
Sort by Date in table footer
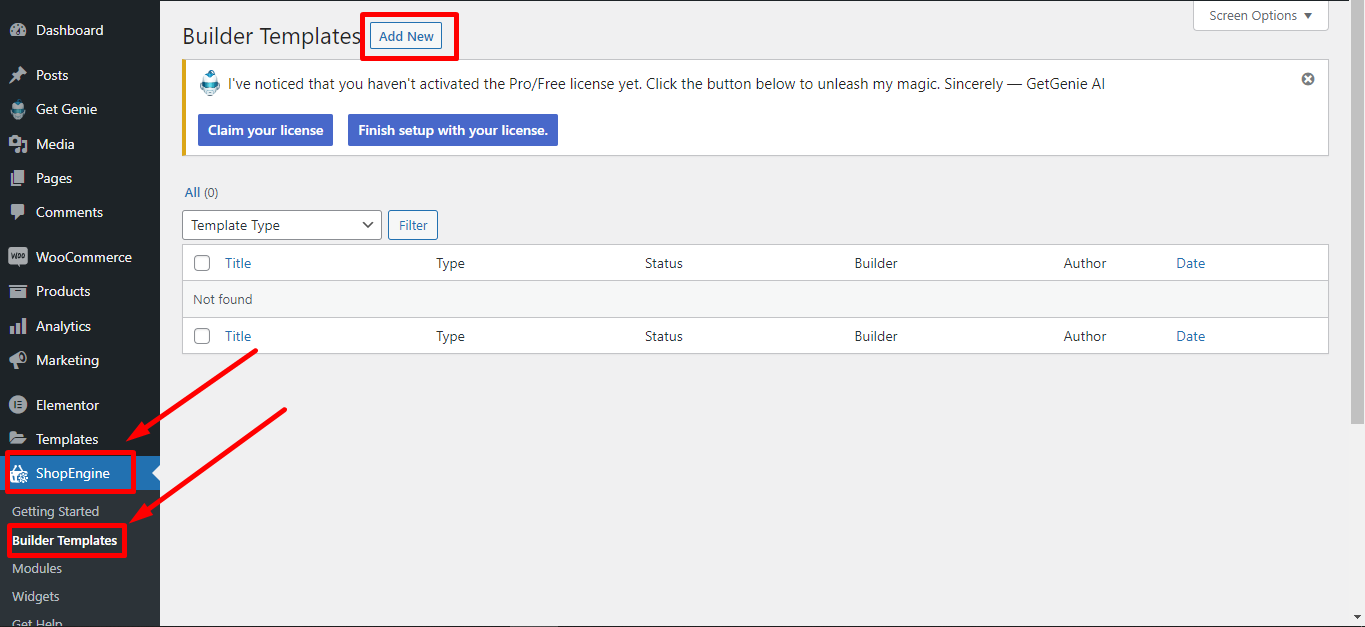[1190, 336]
